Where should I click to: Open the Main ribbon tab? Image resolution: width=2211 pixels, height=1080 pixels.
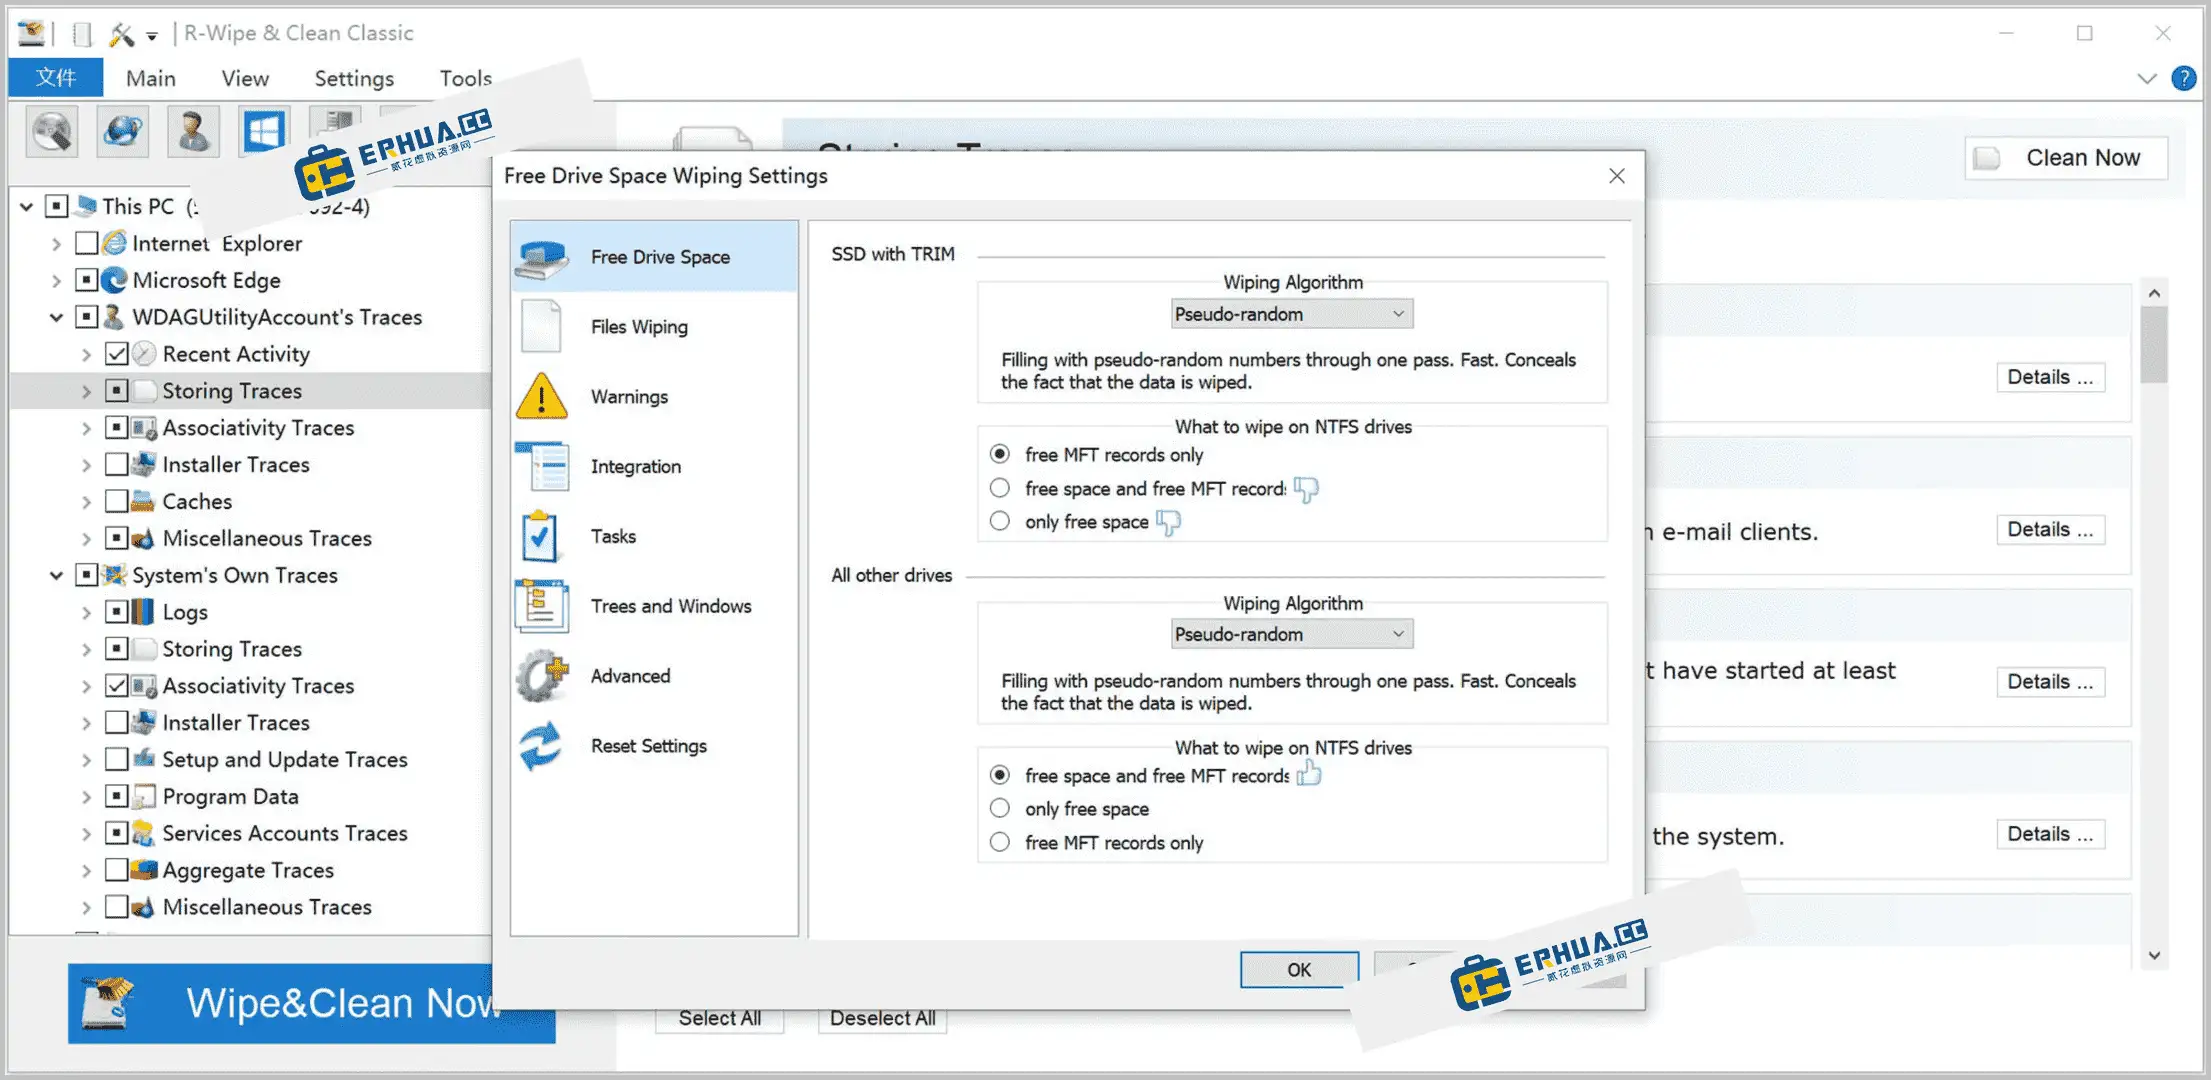pyautogui.click(x=151, y=78)
